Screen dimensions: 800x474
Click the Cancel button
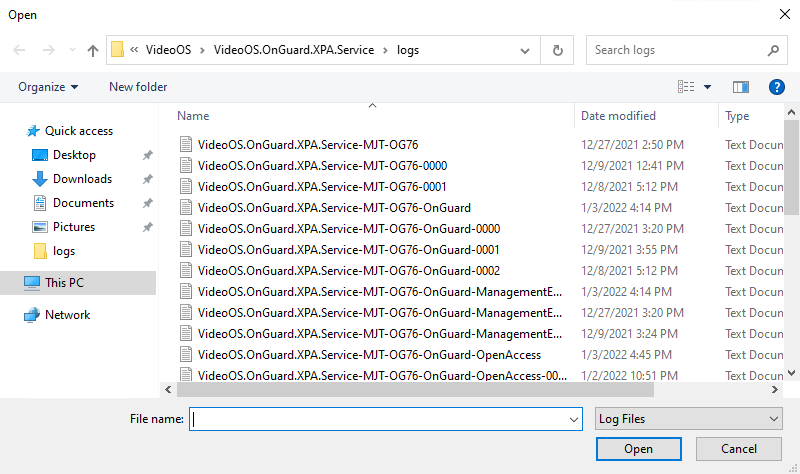(x=738, y=449)
